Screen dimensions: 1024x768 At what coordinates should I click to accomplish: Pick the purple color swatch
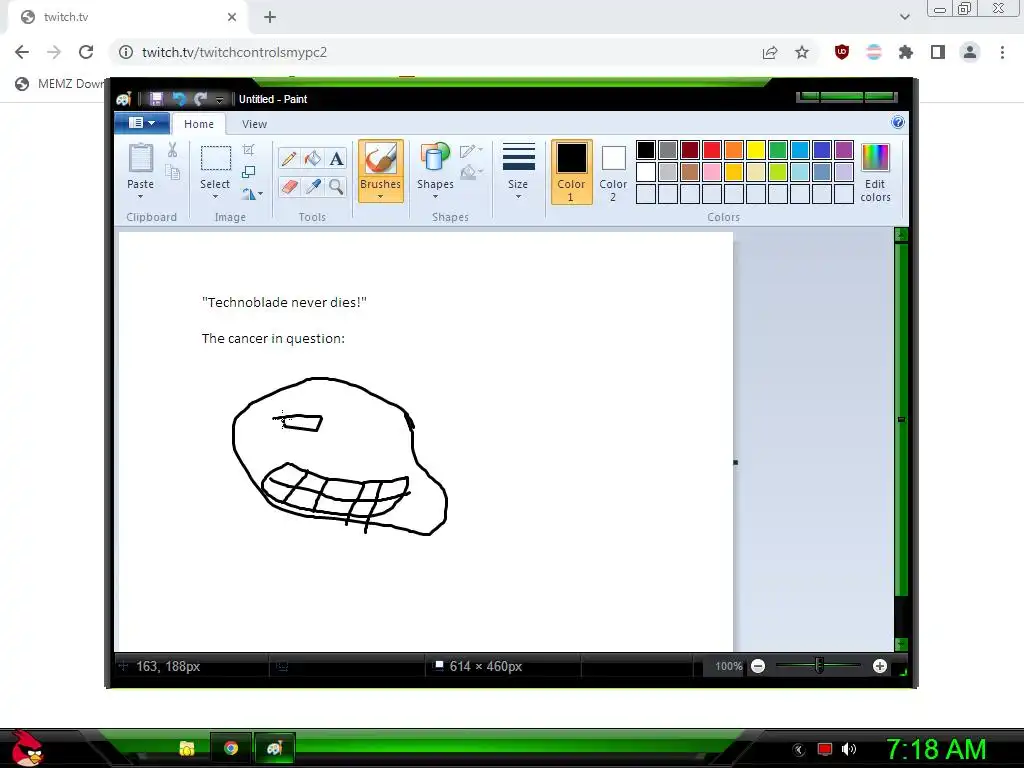pyautogui.click(x=844, y=150)
